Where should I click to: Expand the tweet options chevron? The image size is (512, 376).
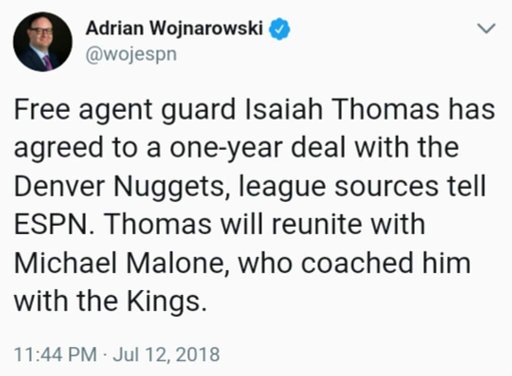[487, 28]
